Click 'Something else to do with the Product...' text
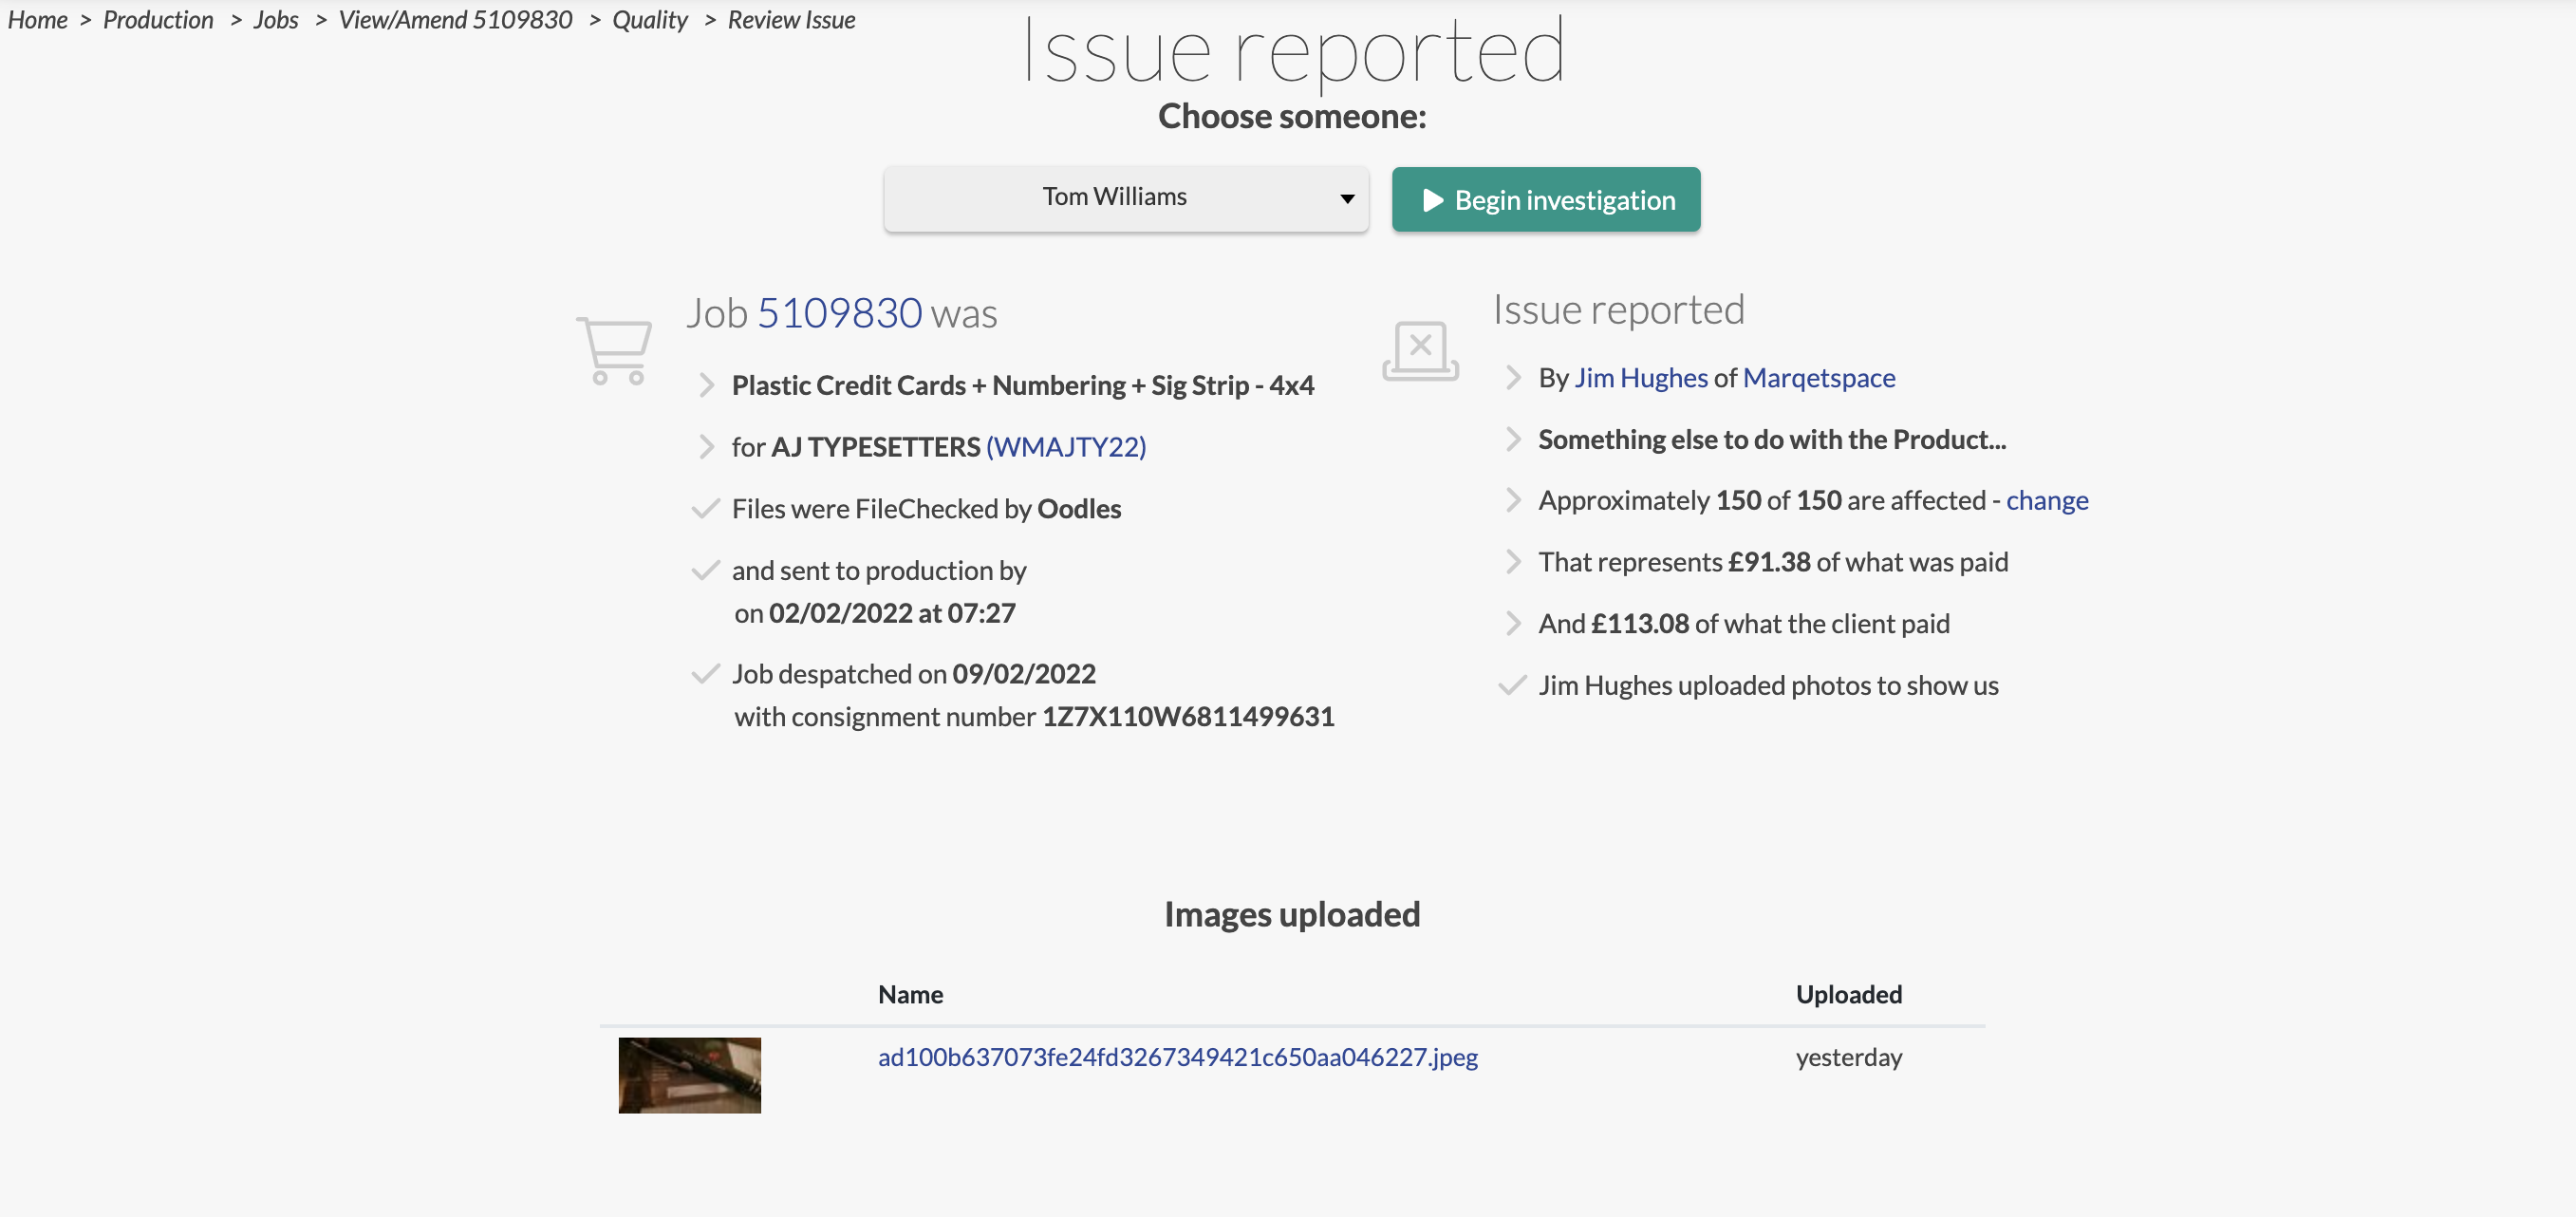This screenshot has width=2576, height=1217. [x=1772, y=440]
